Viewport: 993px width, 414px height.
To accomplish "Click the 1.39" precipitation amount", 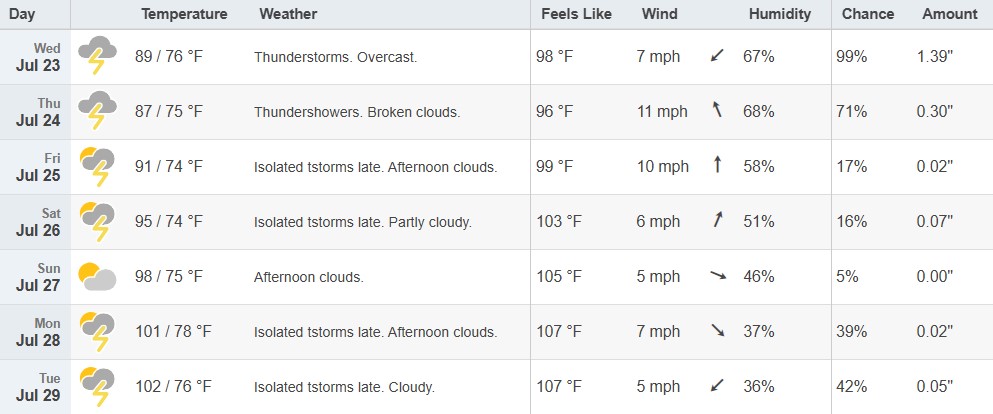I will (x=935, y=56).
